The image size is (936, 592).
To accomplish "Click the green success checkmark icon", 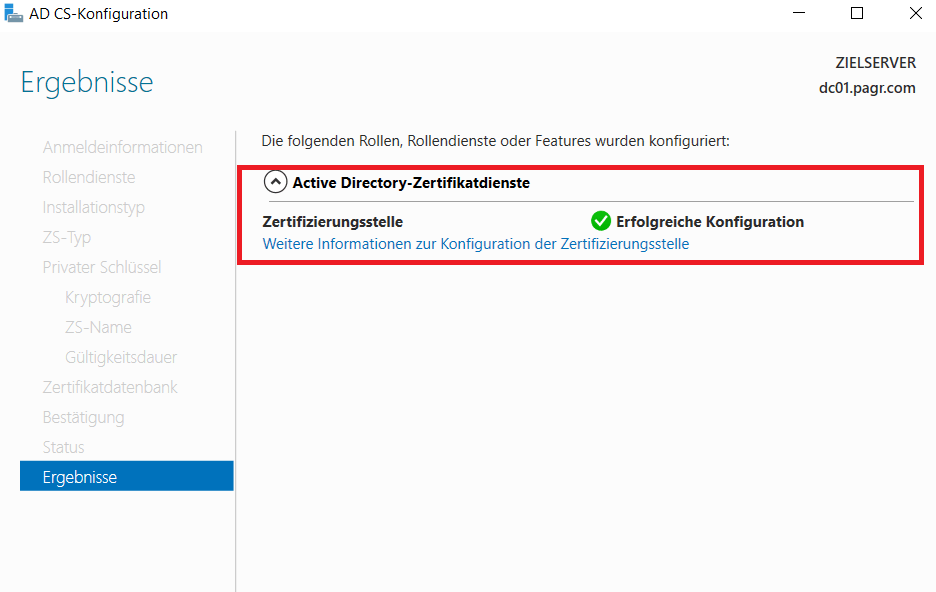I will point(601,222).
